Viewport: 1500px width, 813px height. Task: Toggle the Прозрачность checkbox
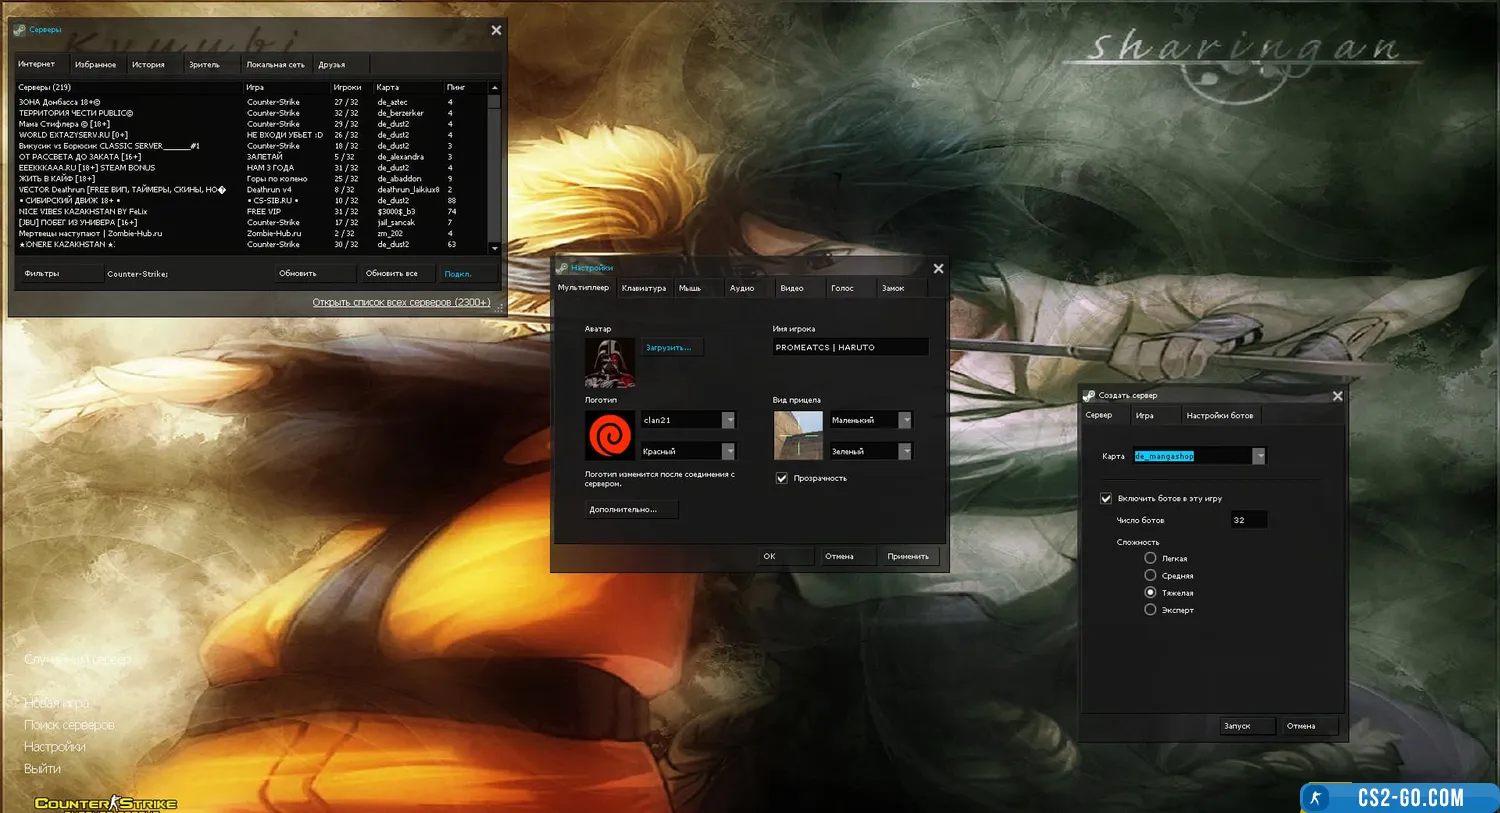coord(782,478)
